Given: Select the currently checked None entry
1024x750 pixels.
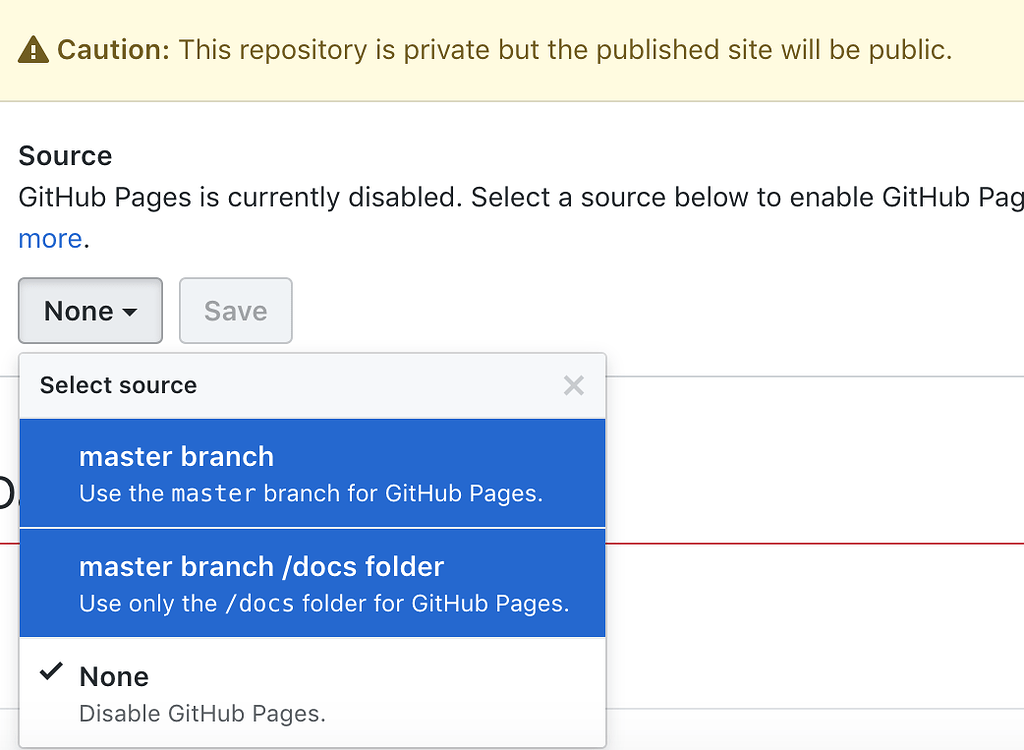Looking at the screenshot, I should pos(113,676).
